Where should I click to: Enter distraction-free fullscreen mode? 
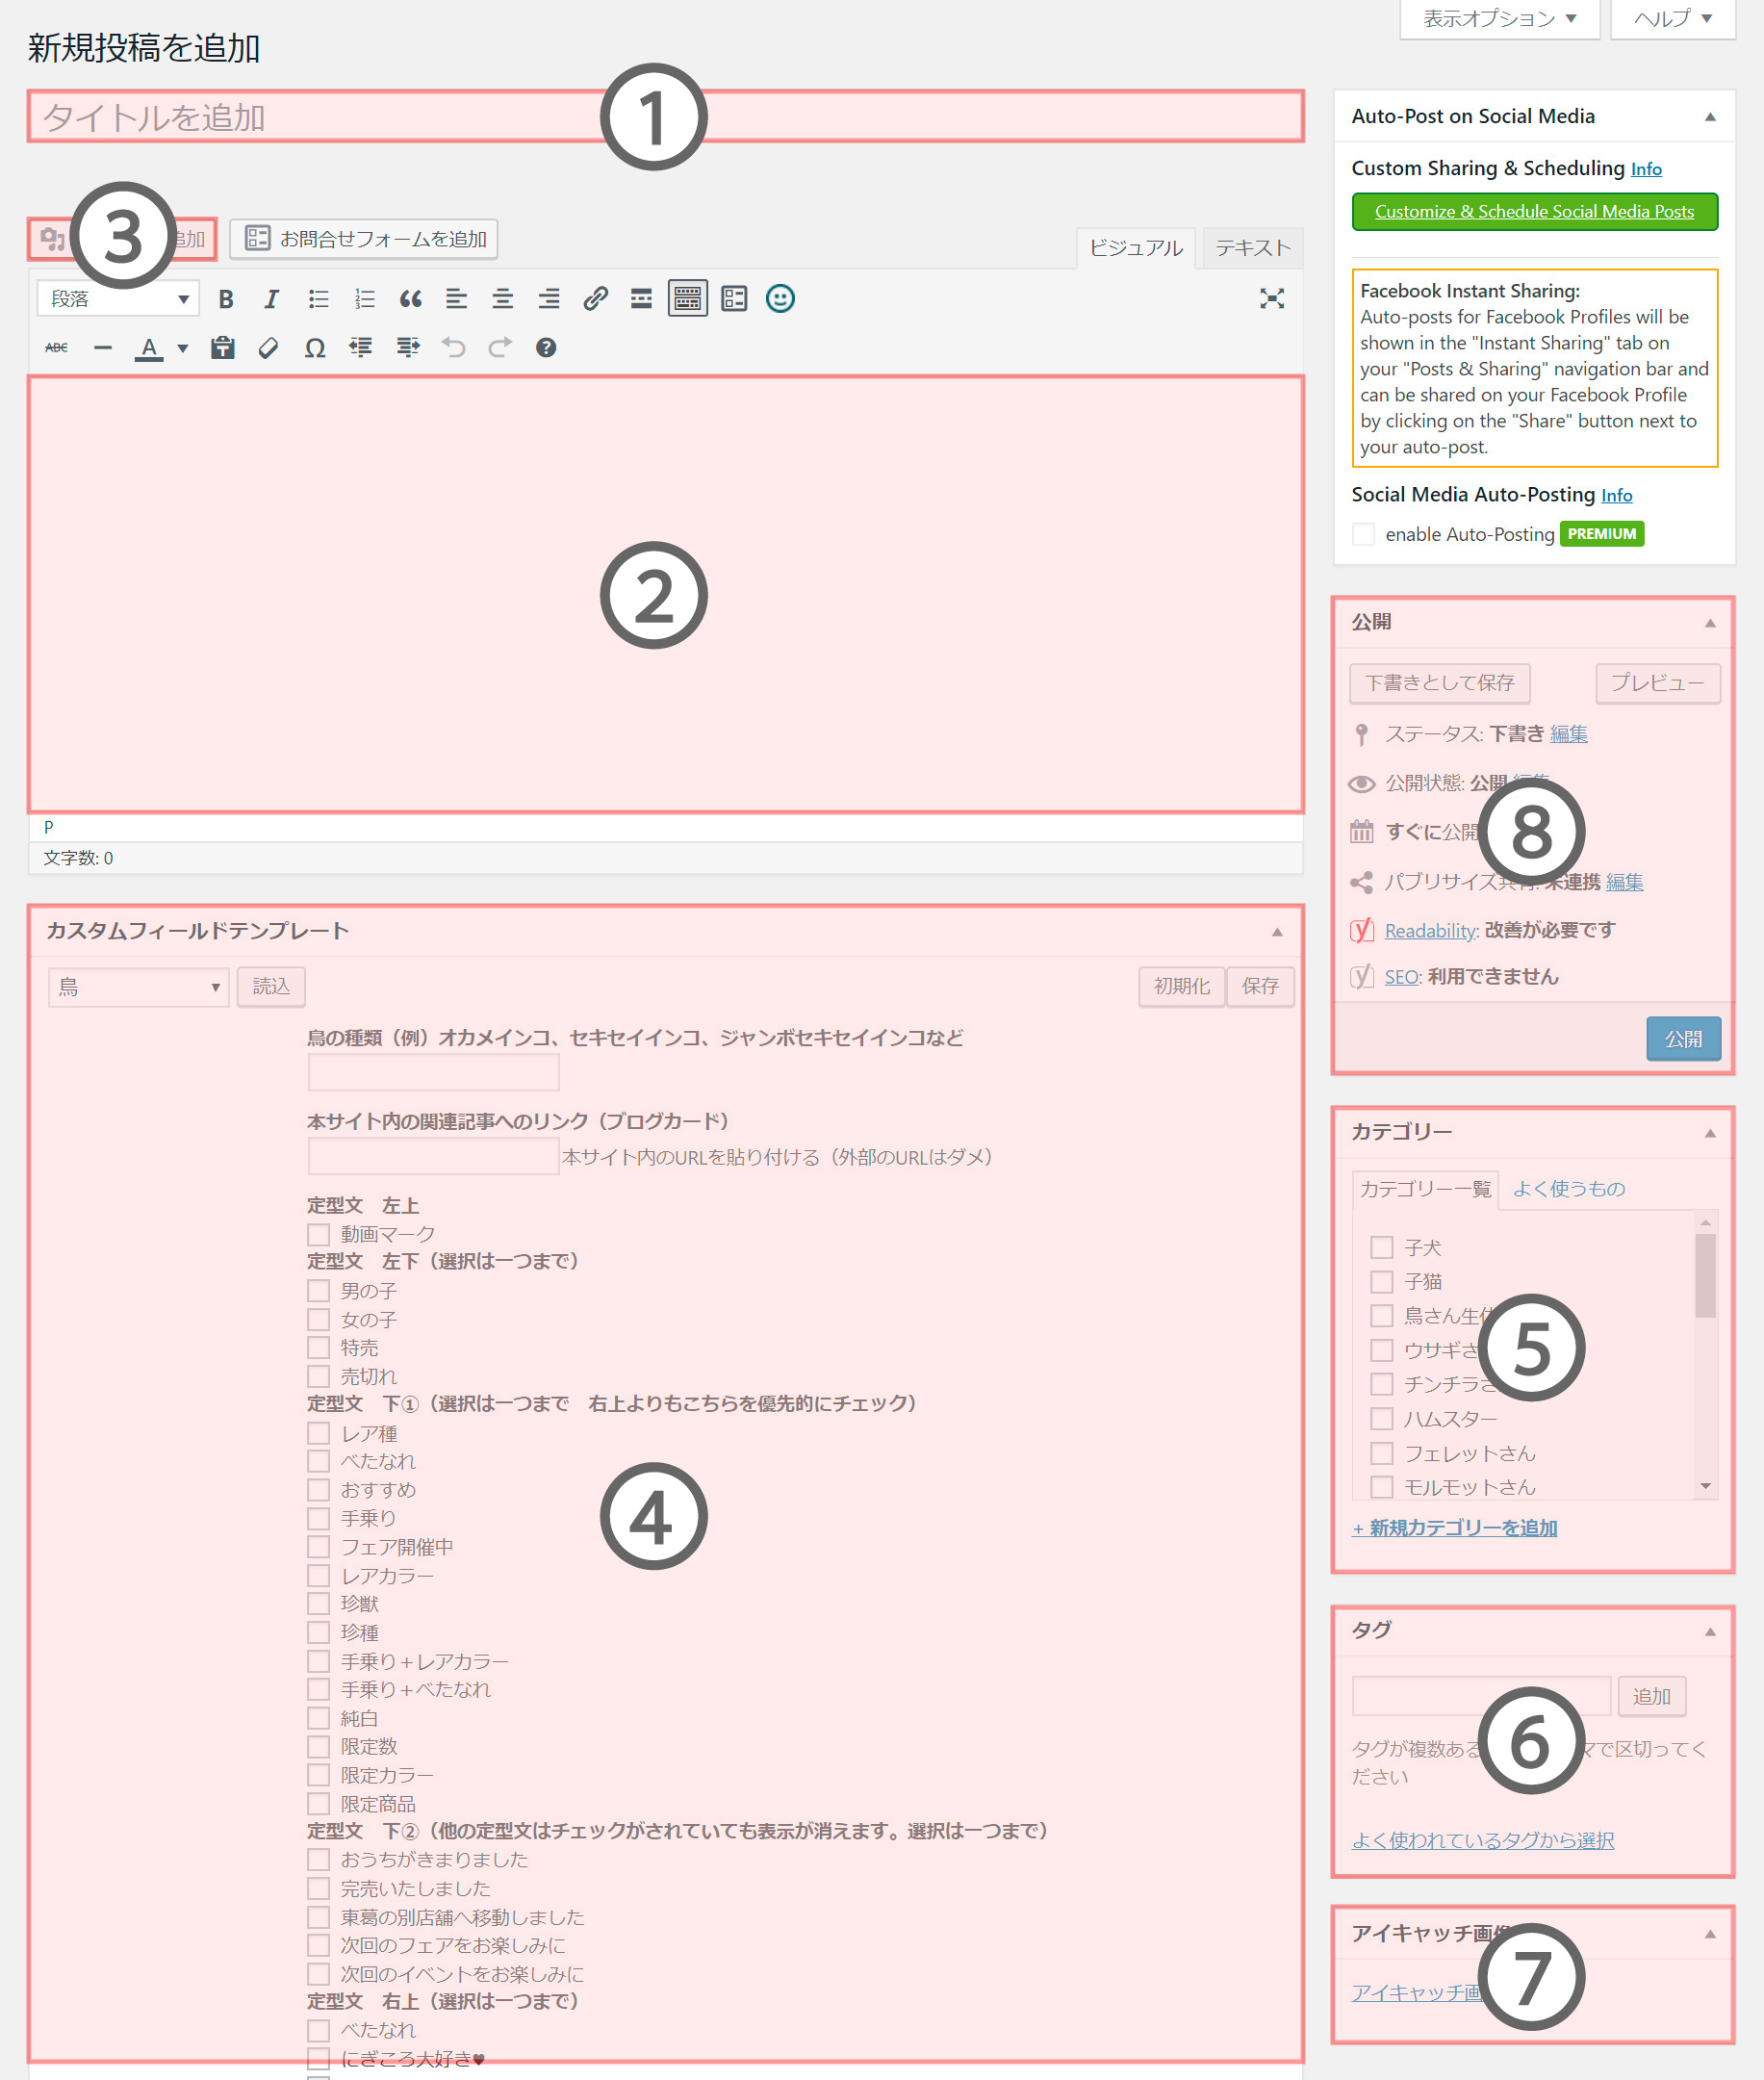(1271, 299)
